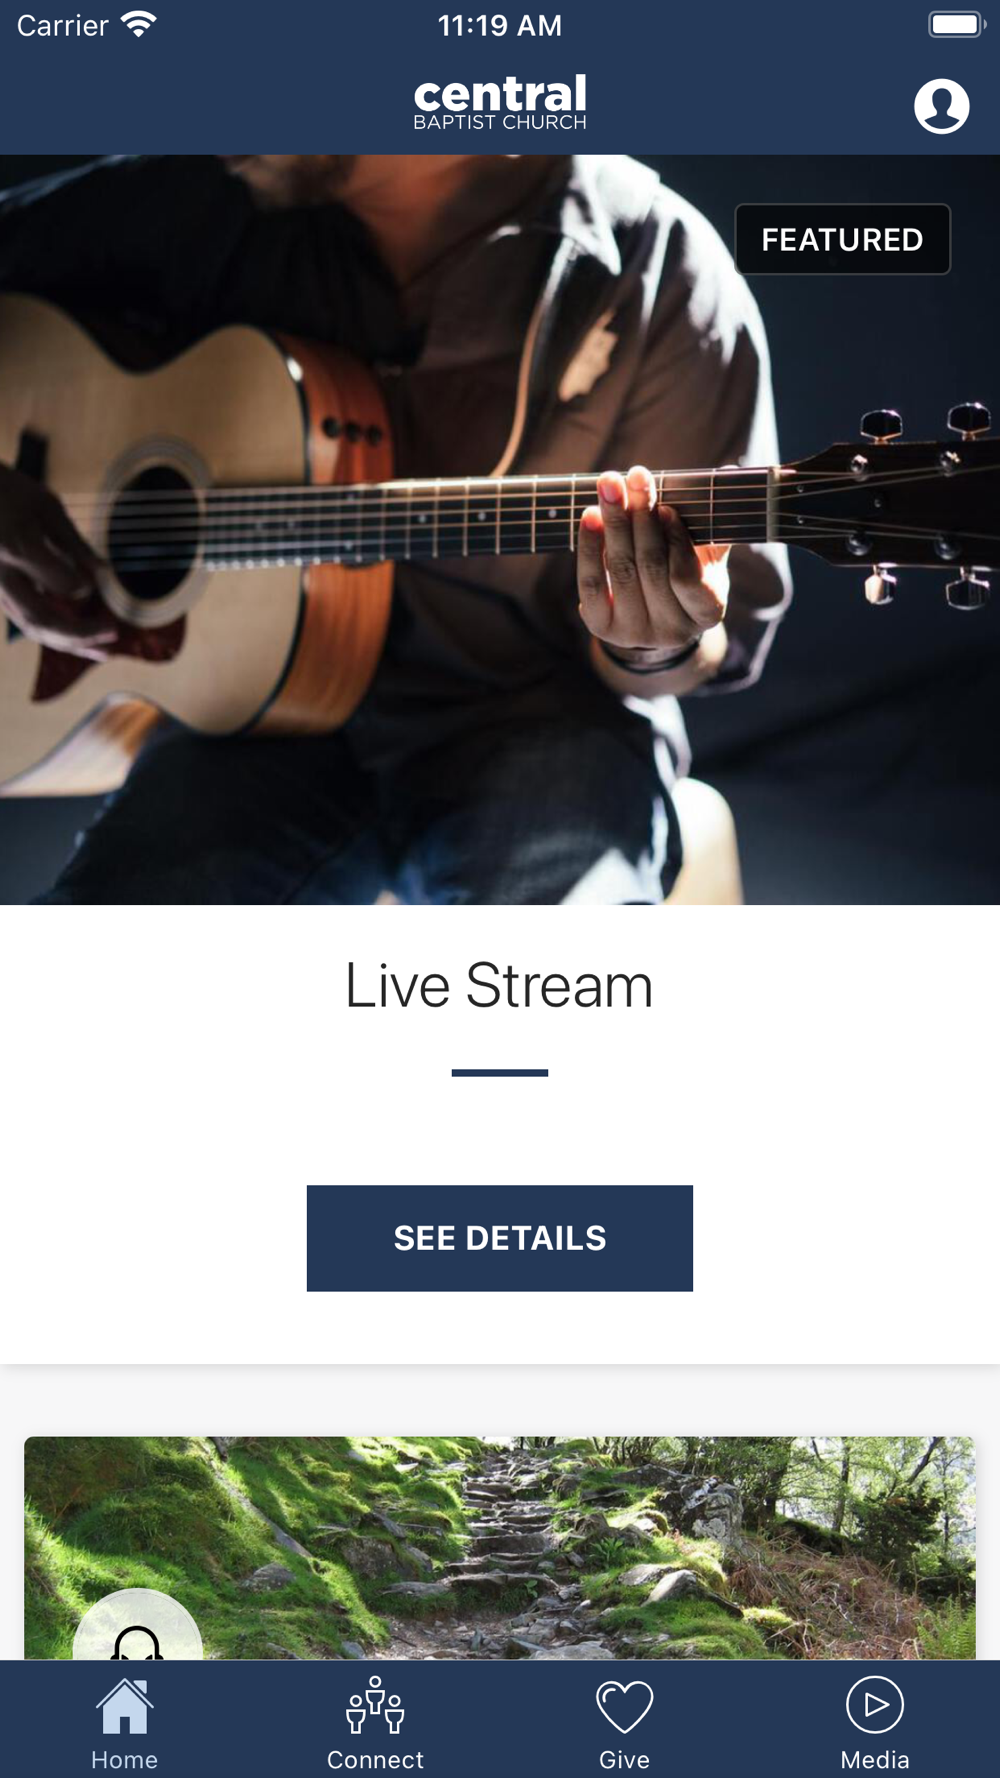1000x1778 pixels.
Task: Tap the 11:19 AM clock
Action: point(500,25)
